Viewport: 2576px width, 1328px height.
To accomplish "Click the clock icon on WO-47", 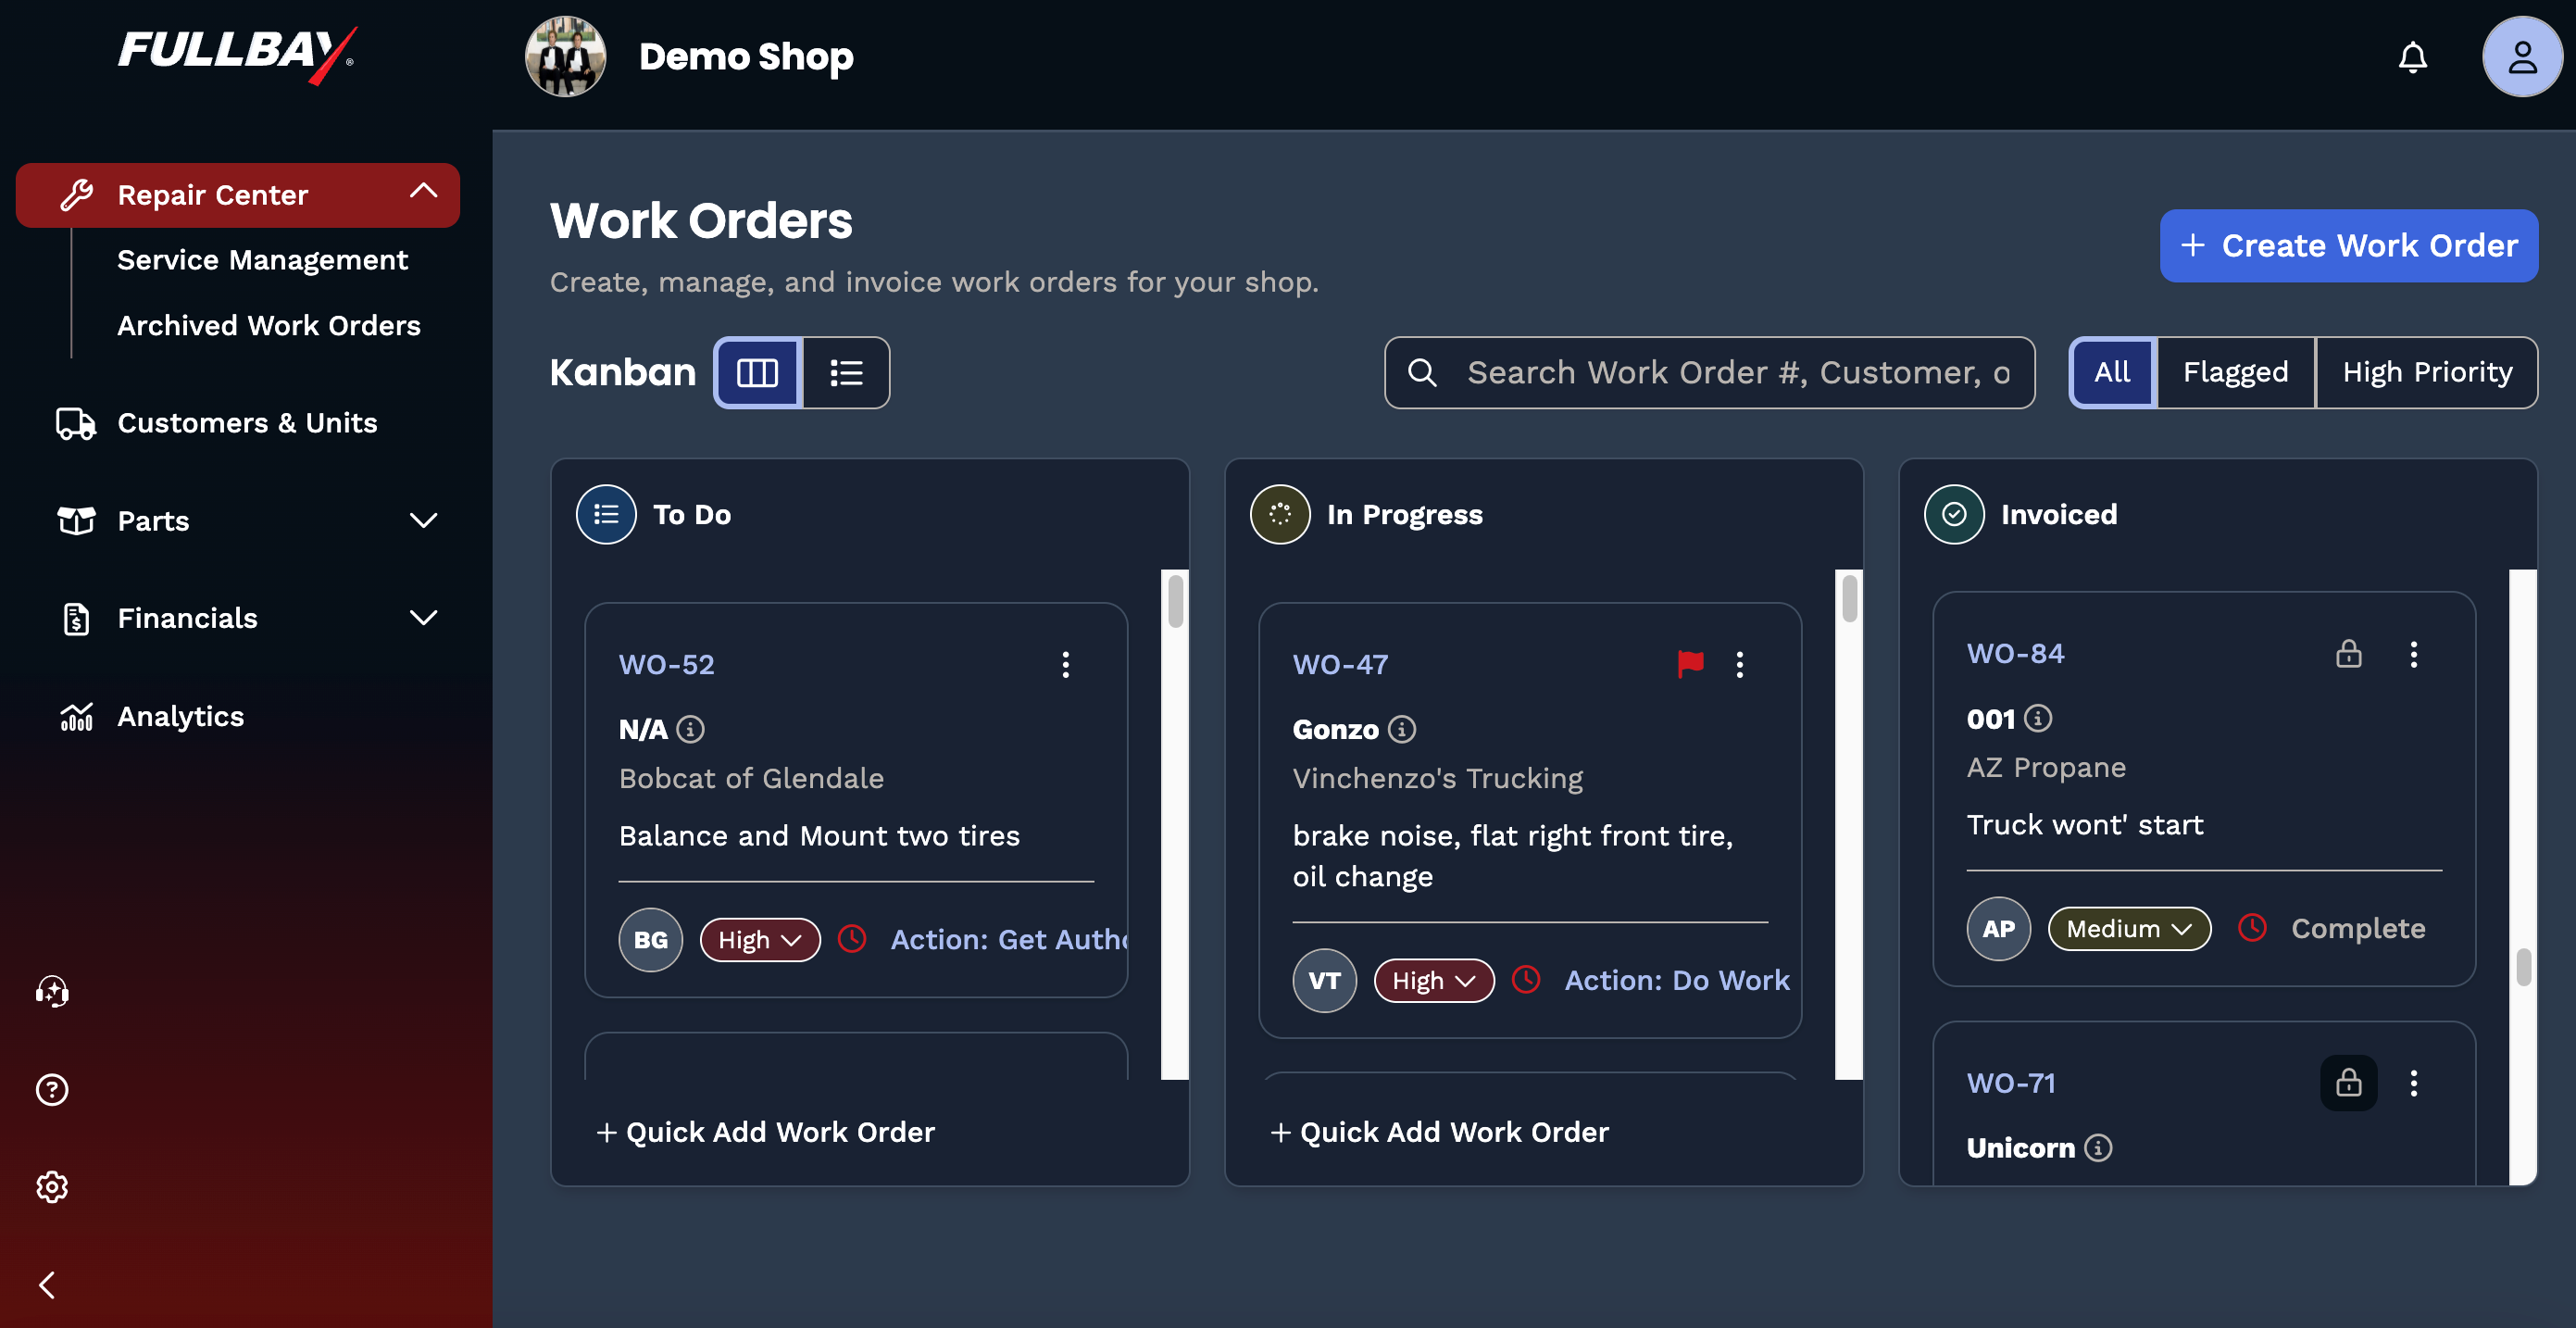I will coord(1526,980).
